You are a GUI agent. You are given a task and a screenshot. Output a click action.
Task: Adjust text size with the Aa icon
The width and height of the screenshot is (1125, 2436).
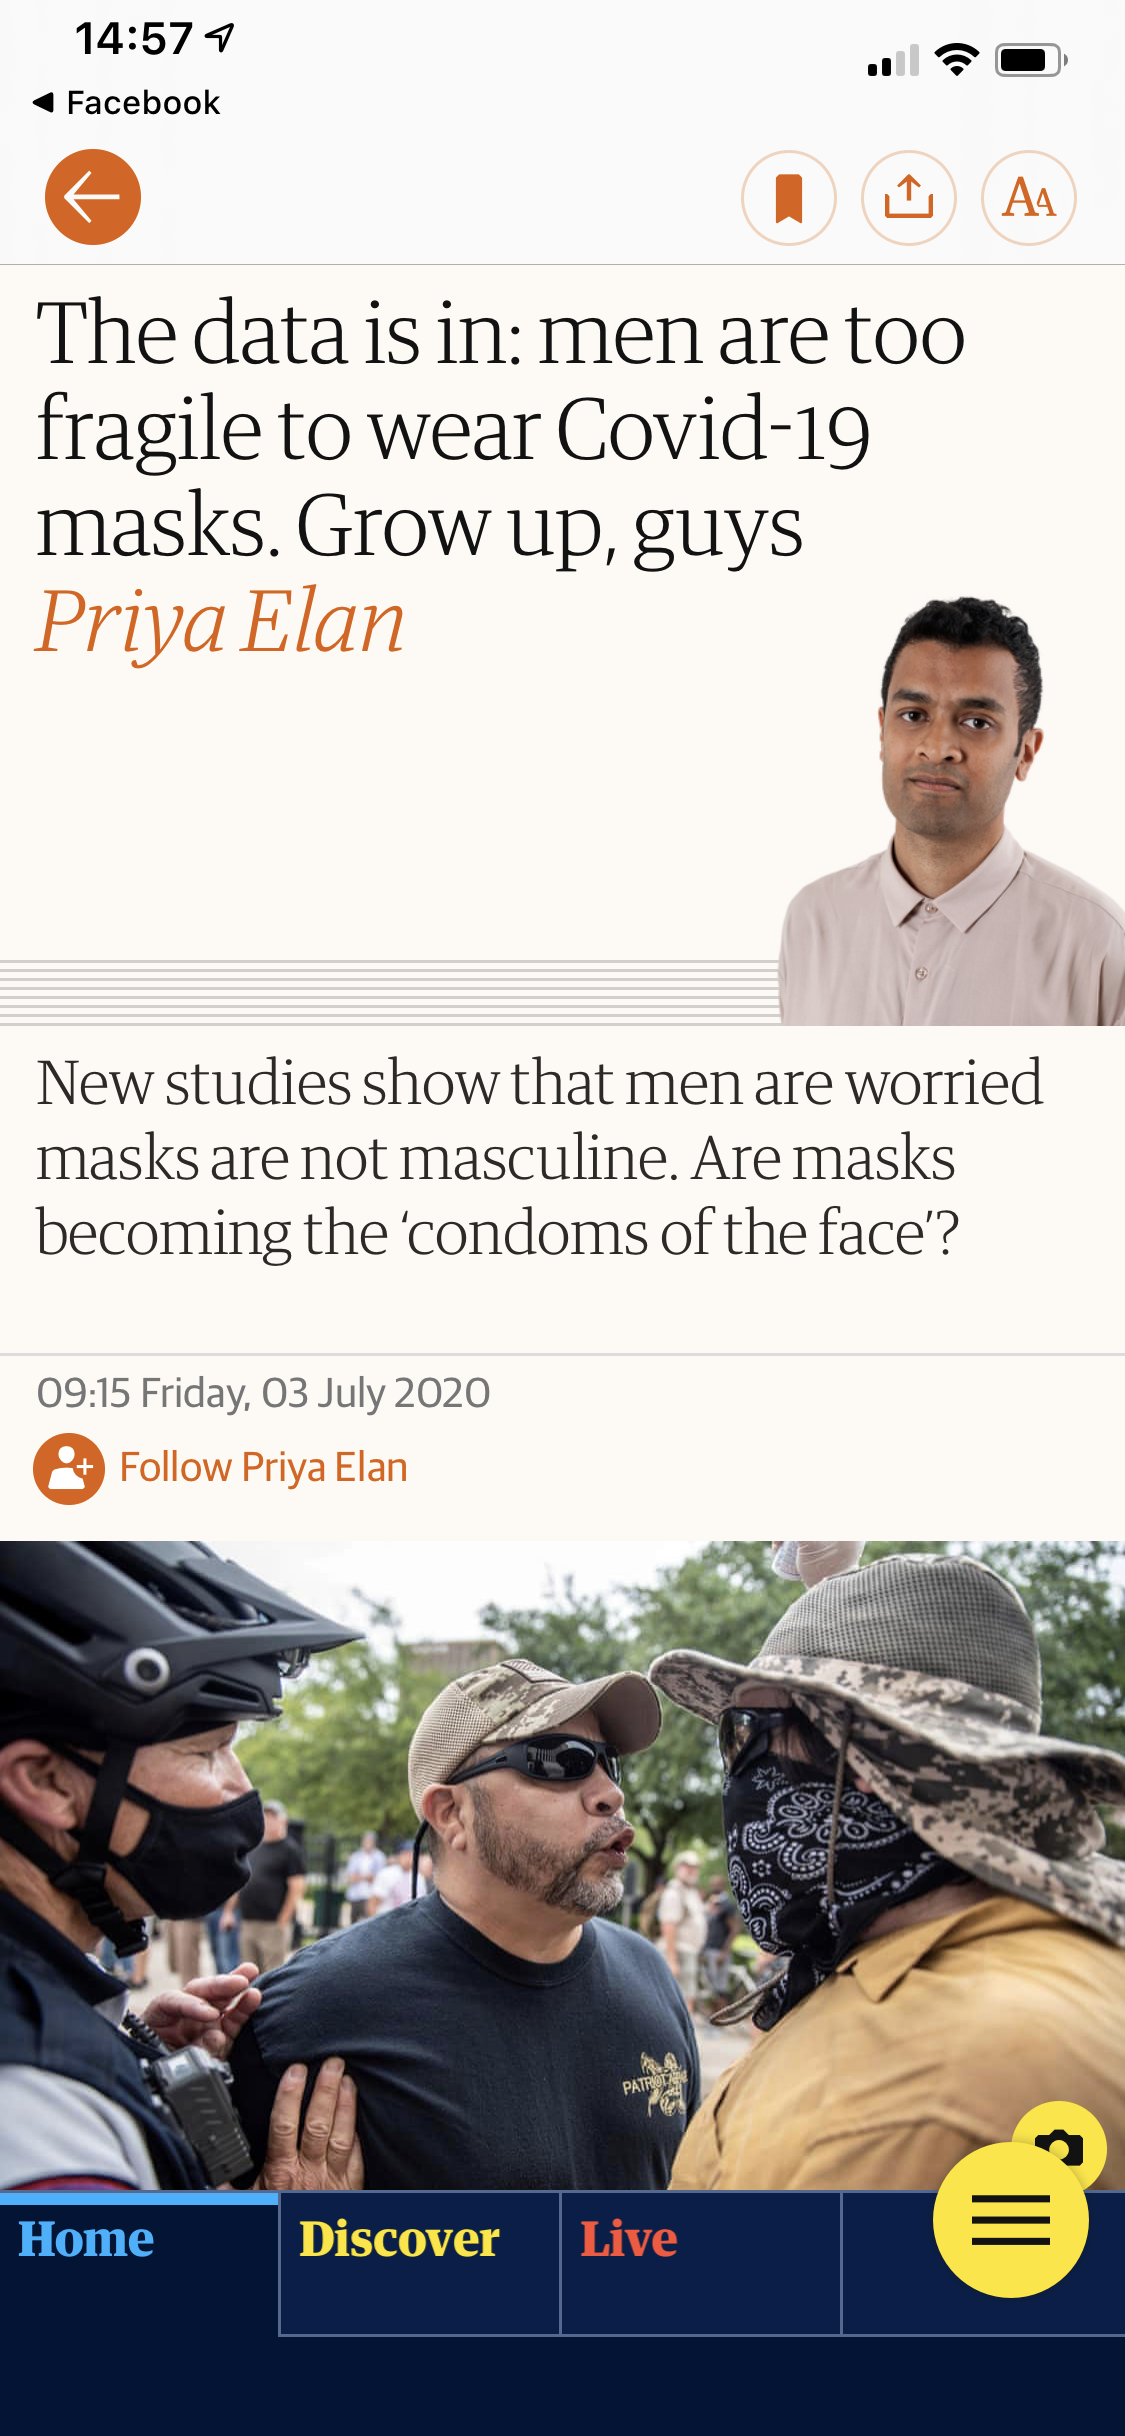tap(1029, 198)
